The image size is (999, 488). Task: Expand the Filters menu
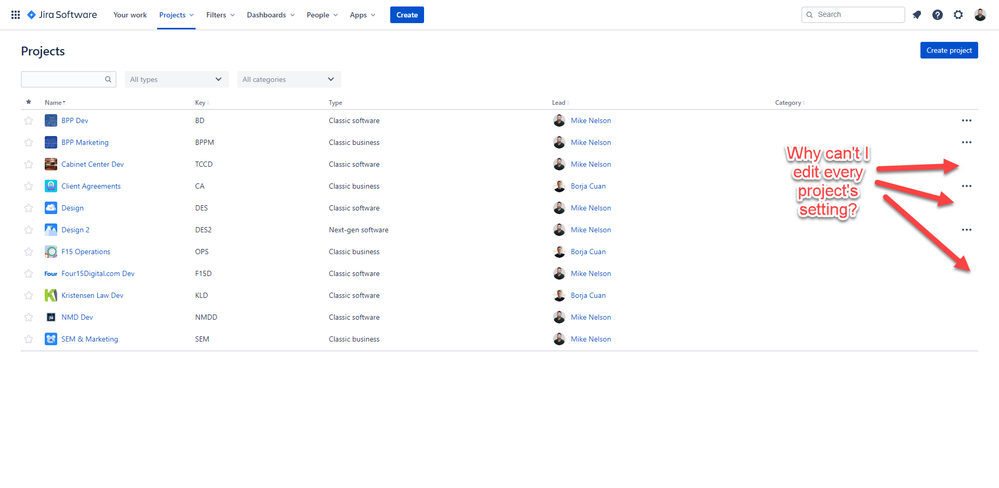(x=220, y=15)
